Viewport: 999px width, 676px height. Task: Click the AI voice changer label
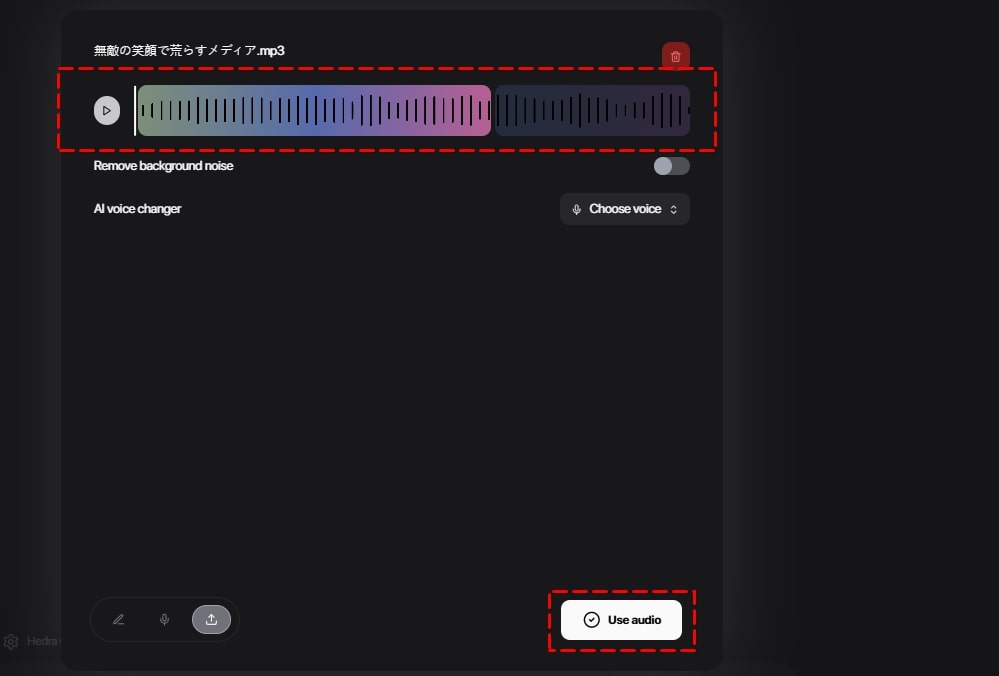point(137,209)
